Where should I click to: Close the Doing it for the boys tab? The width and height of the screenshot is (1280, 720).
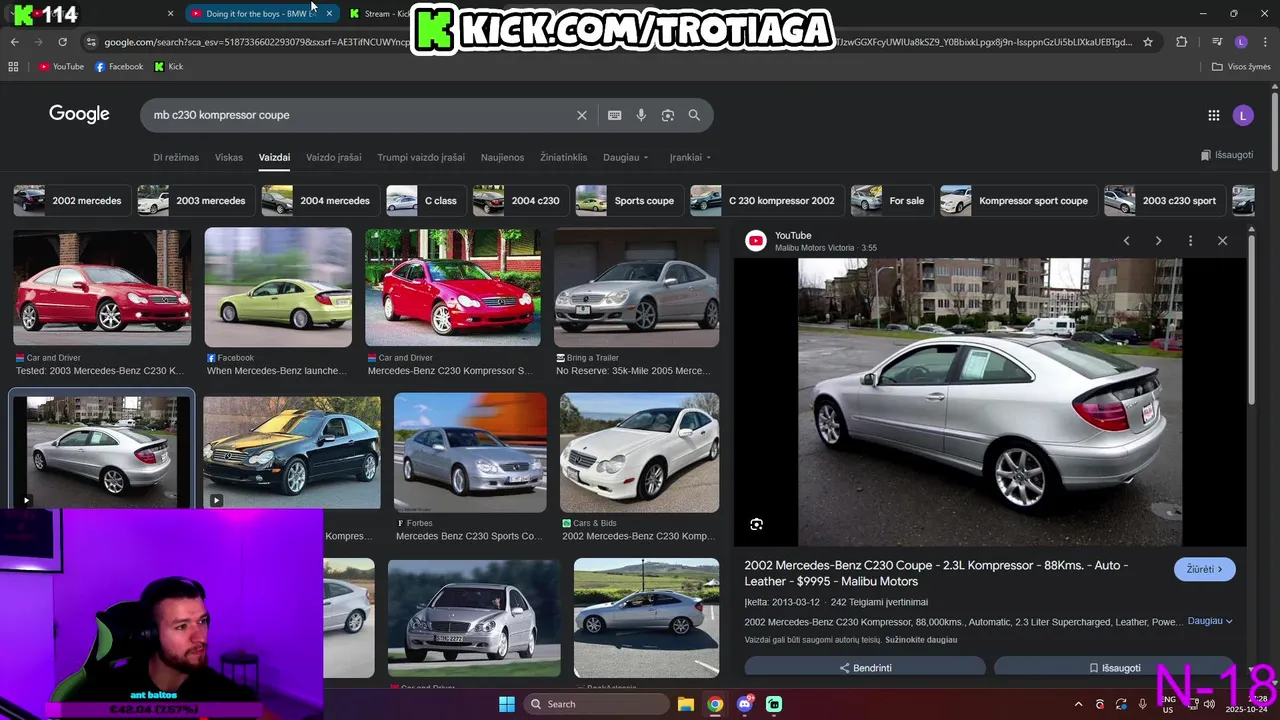[329, 14]
